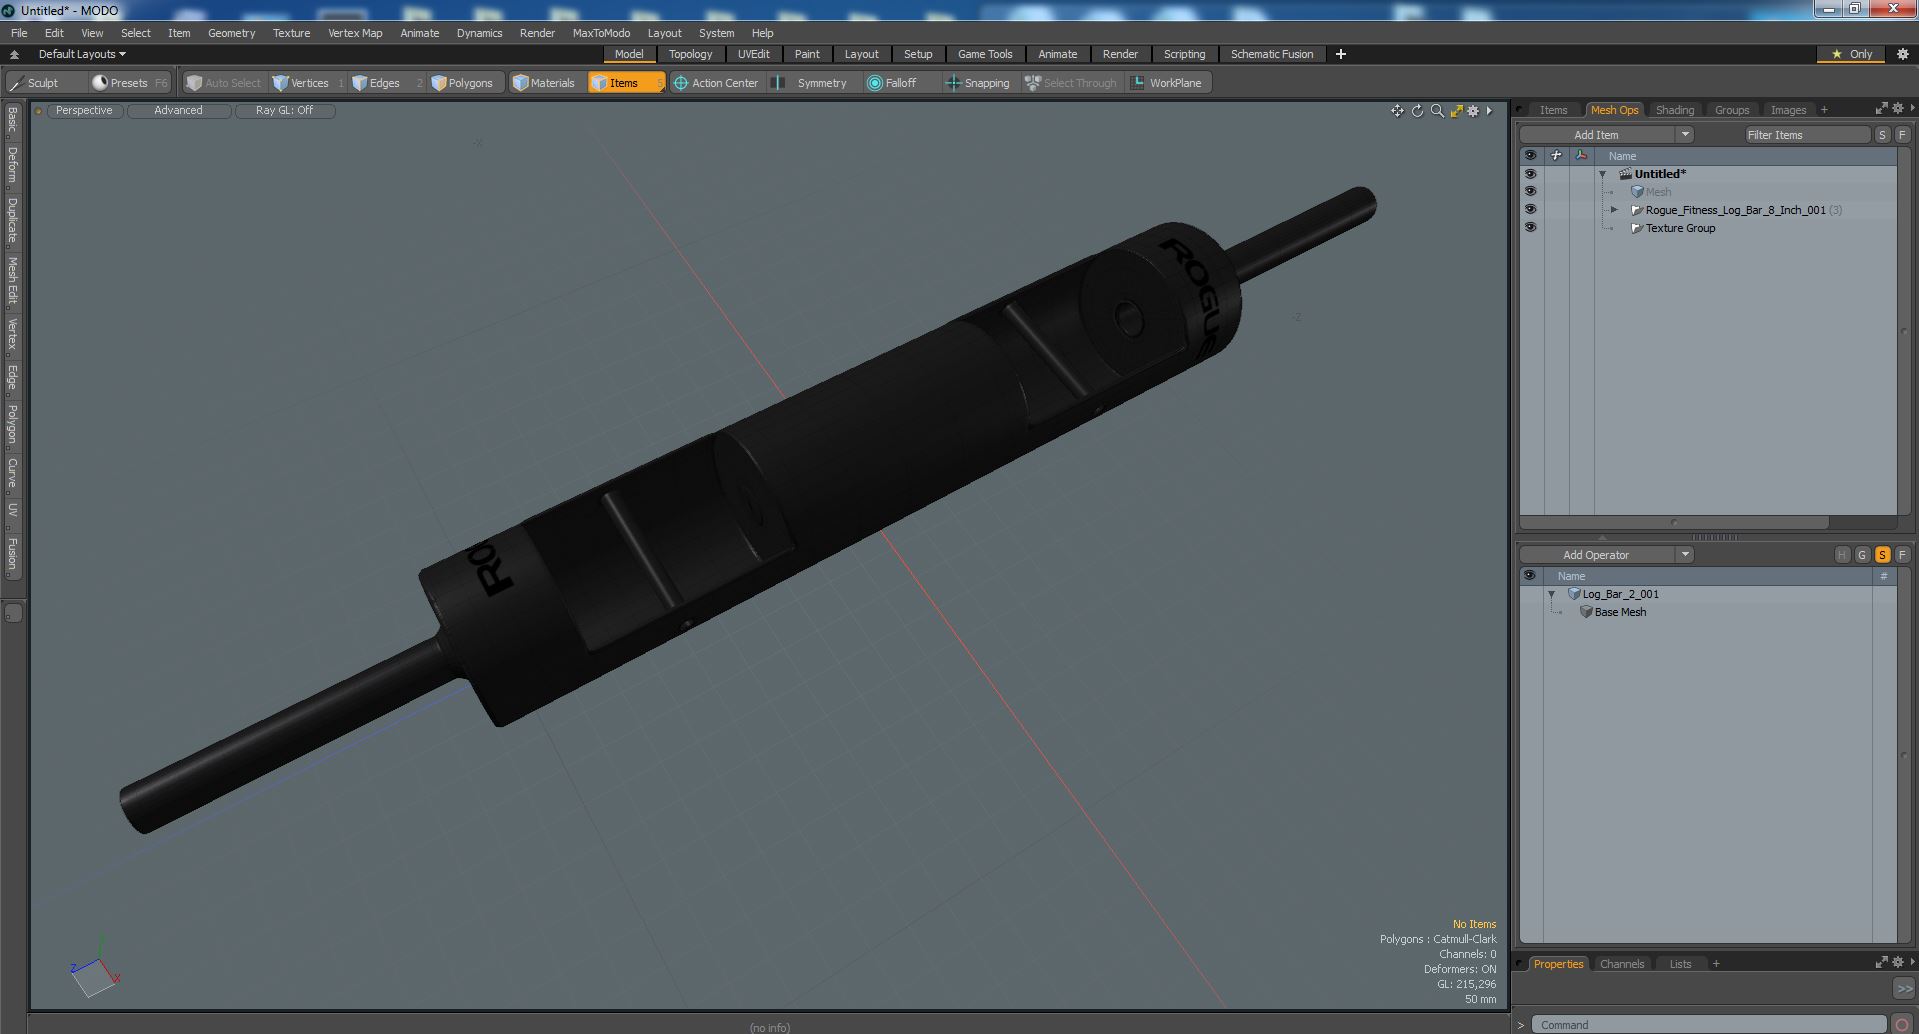Open the Perspective view type dropdown
1919x1034 pixels.
click(84, 111)
